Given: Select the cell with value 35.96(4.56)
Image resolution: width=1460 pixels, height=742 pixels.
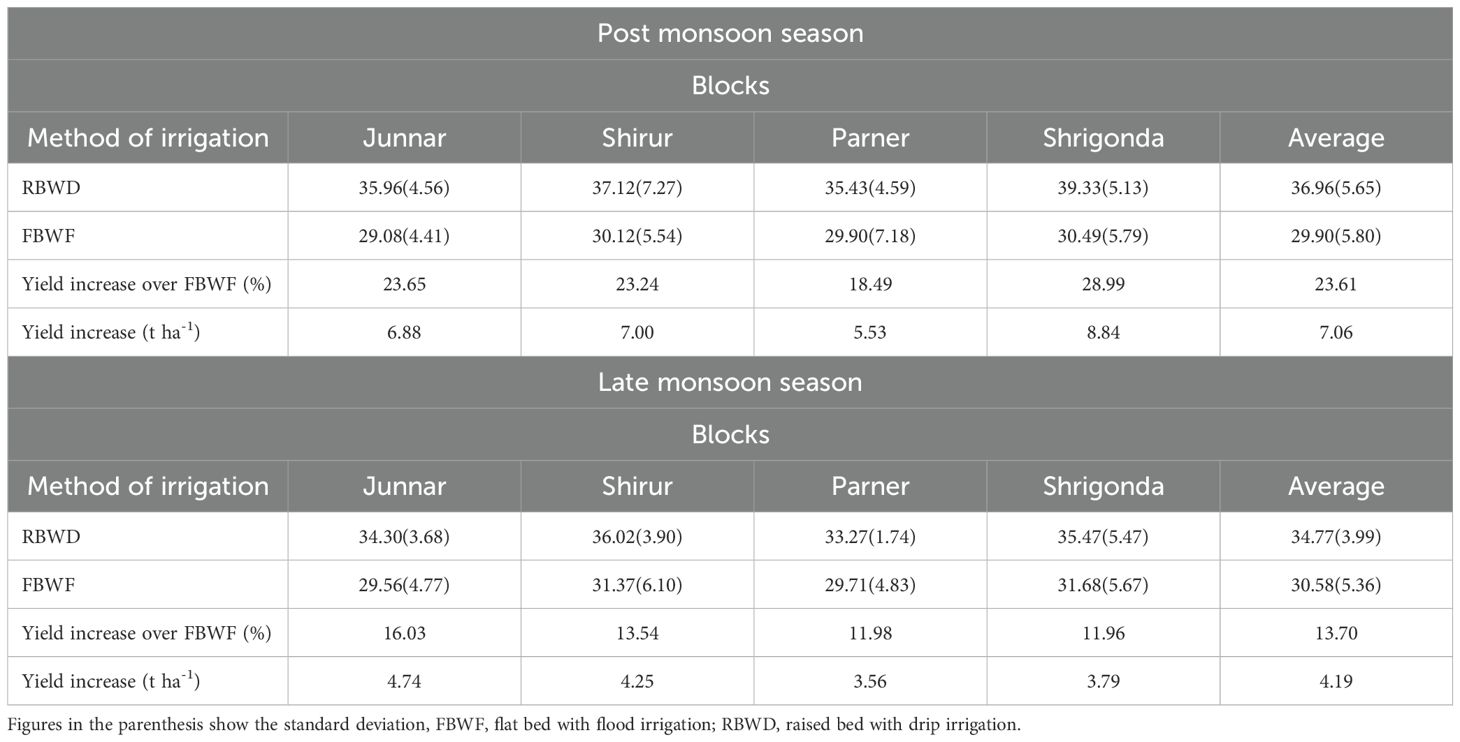Looking at the screenshot, I should (x=404, y=188).
